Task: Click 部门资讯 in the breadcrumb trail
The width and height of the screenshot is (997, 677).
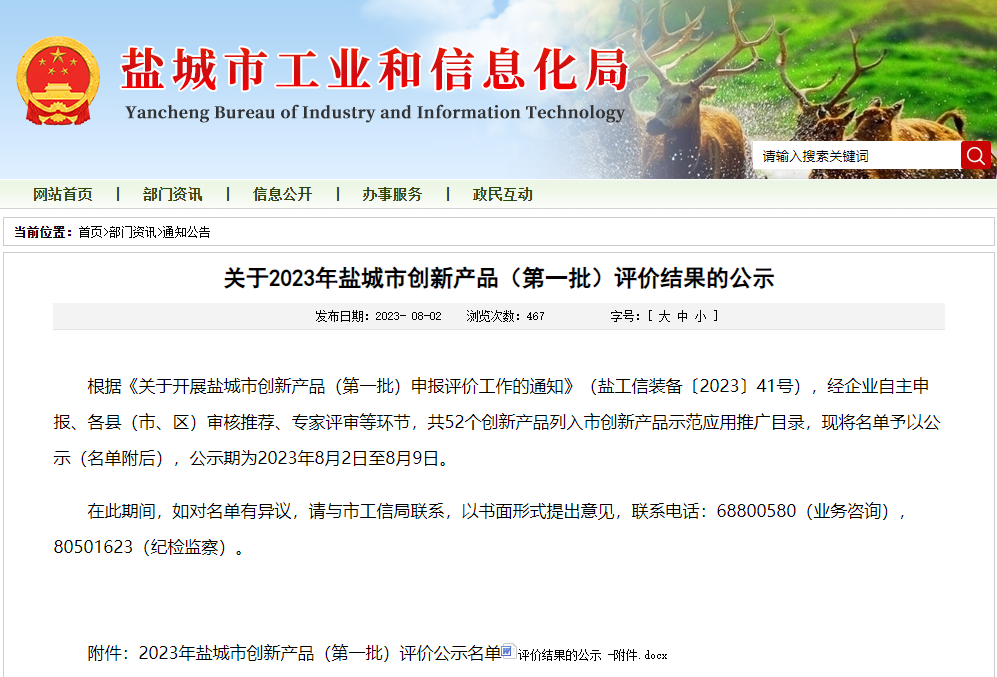Action: [132, 232]
